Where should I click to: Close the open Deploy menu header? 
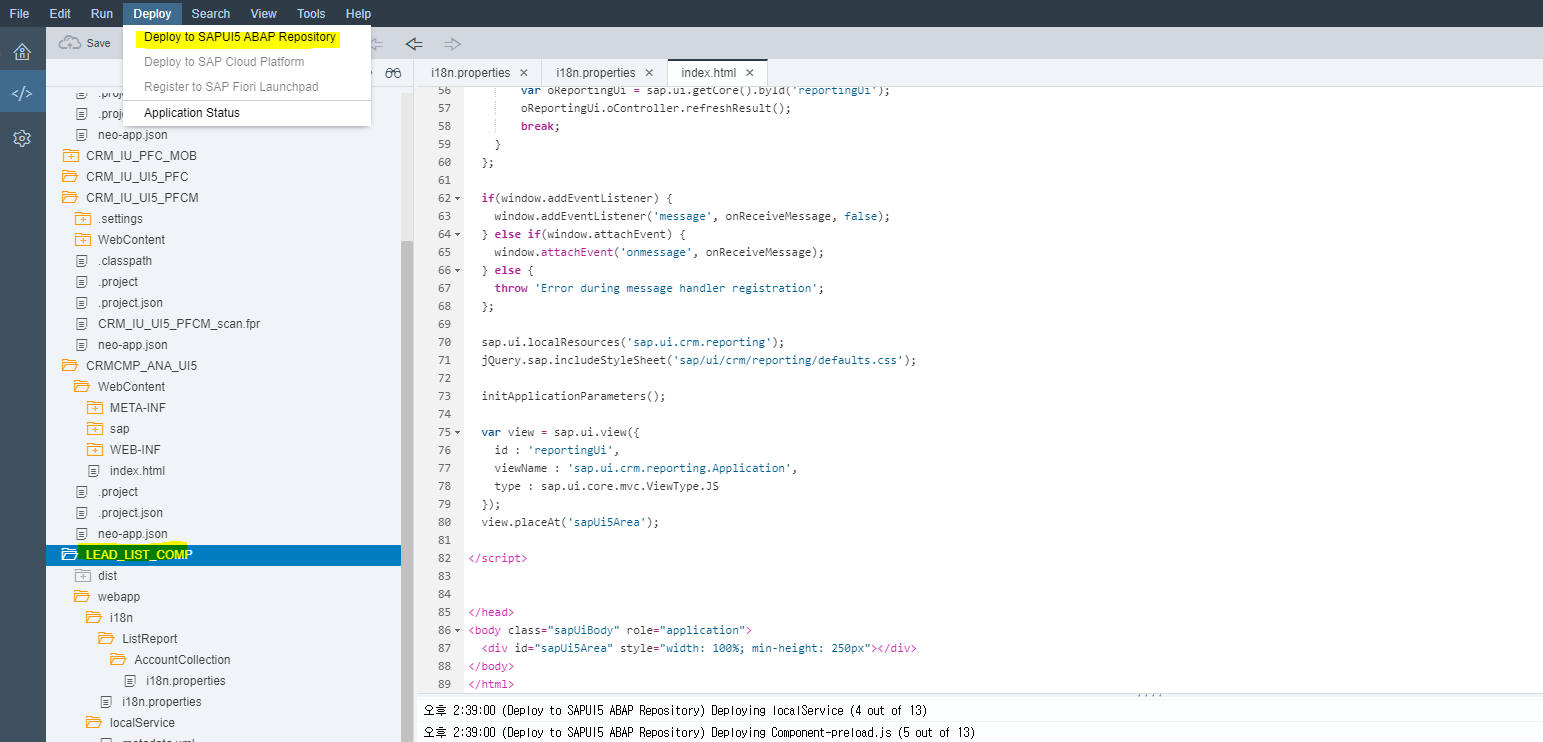coord(153,14)
